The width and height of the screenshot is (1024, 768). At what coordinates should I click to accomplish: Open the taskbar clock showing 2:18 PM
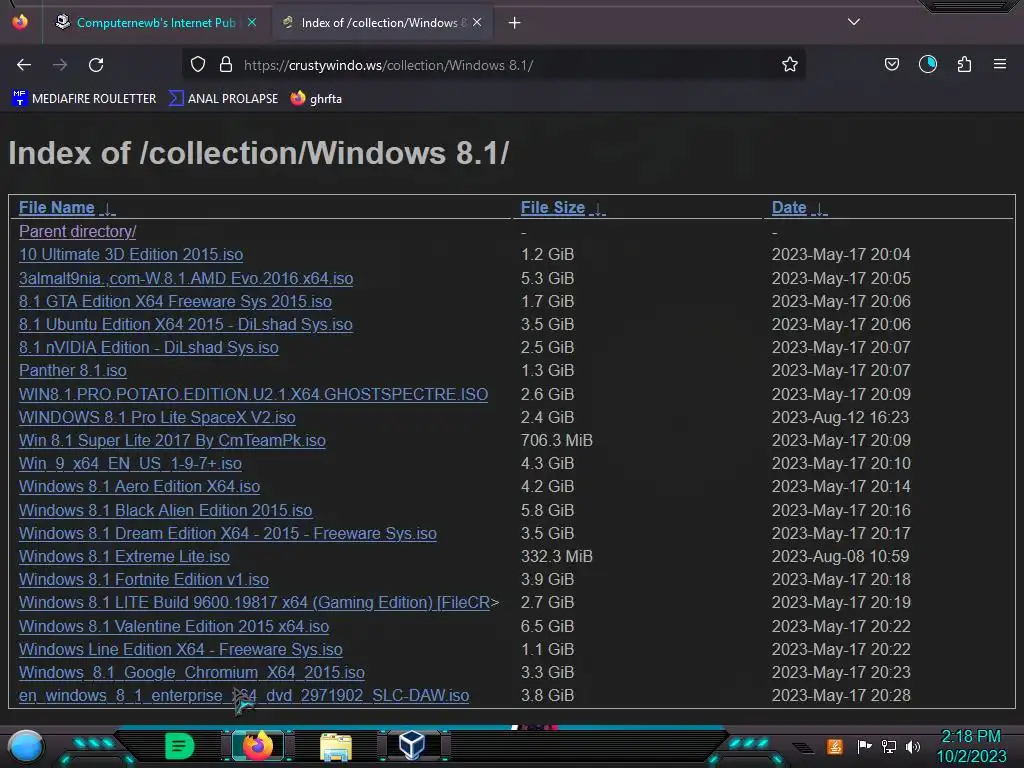971,746
